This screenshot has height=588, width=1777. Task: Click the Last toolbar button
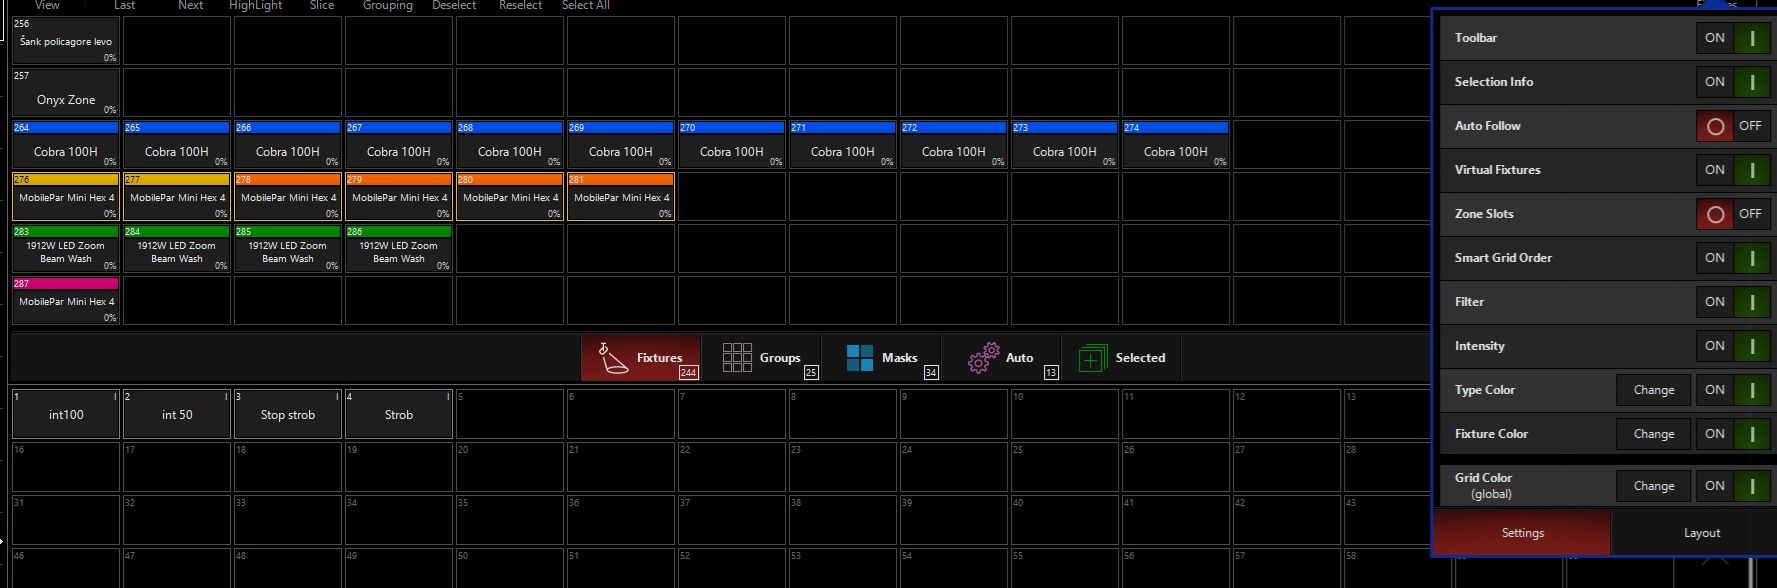coord(125,5)
